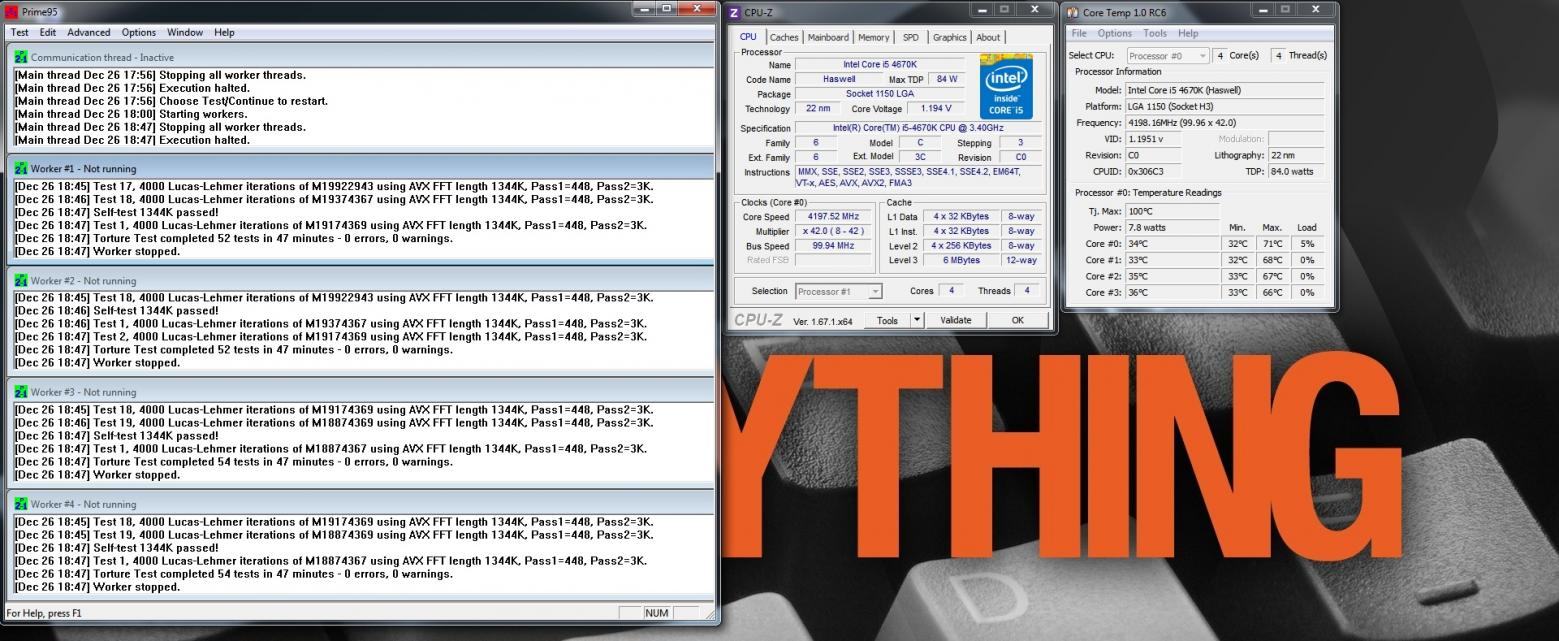Click the "Choose Test/Continue to restart." log line

coord(171,101)
